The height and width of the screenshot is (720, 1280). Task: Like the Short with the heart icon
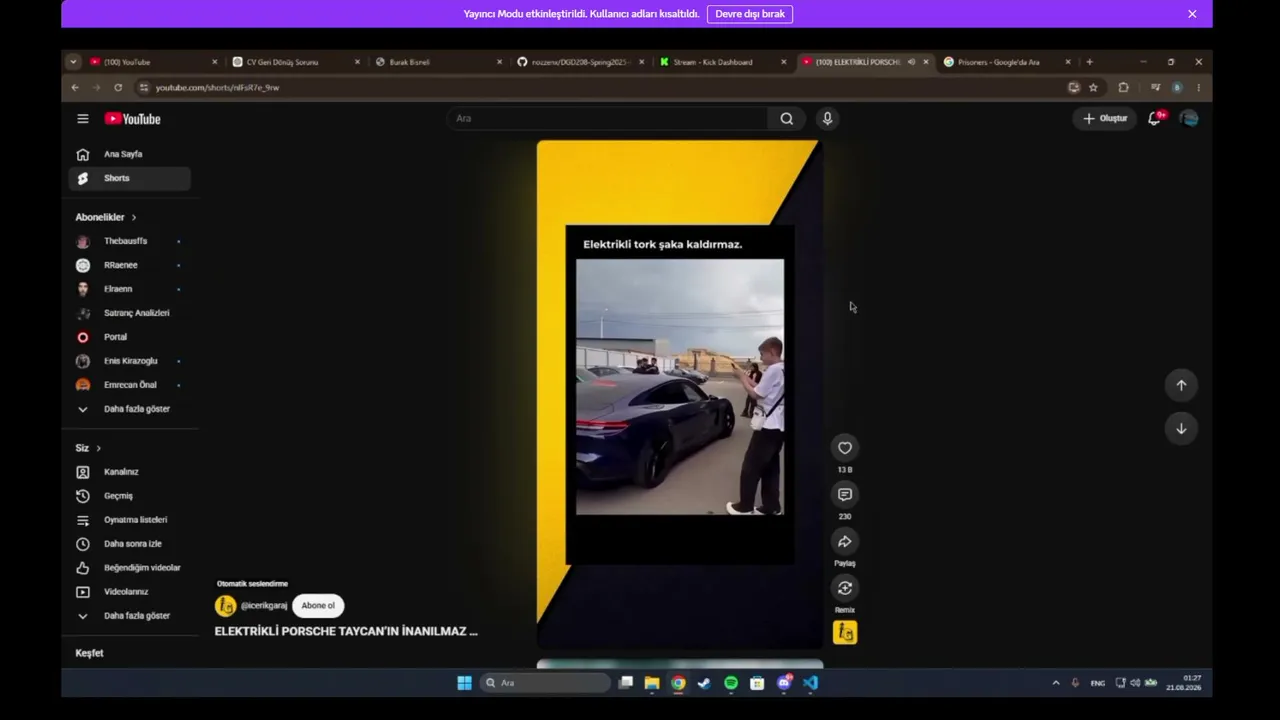pos(845,448)
